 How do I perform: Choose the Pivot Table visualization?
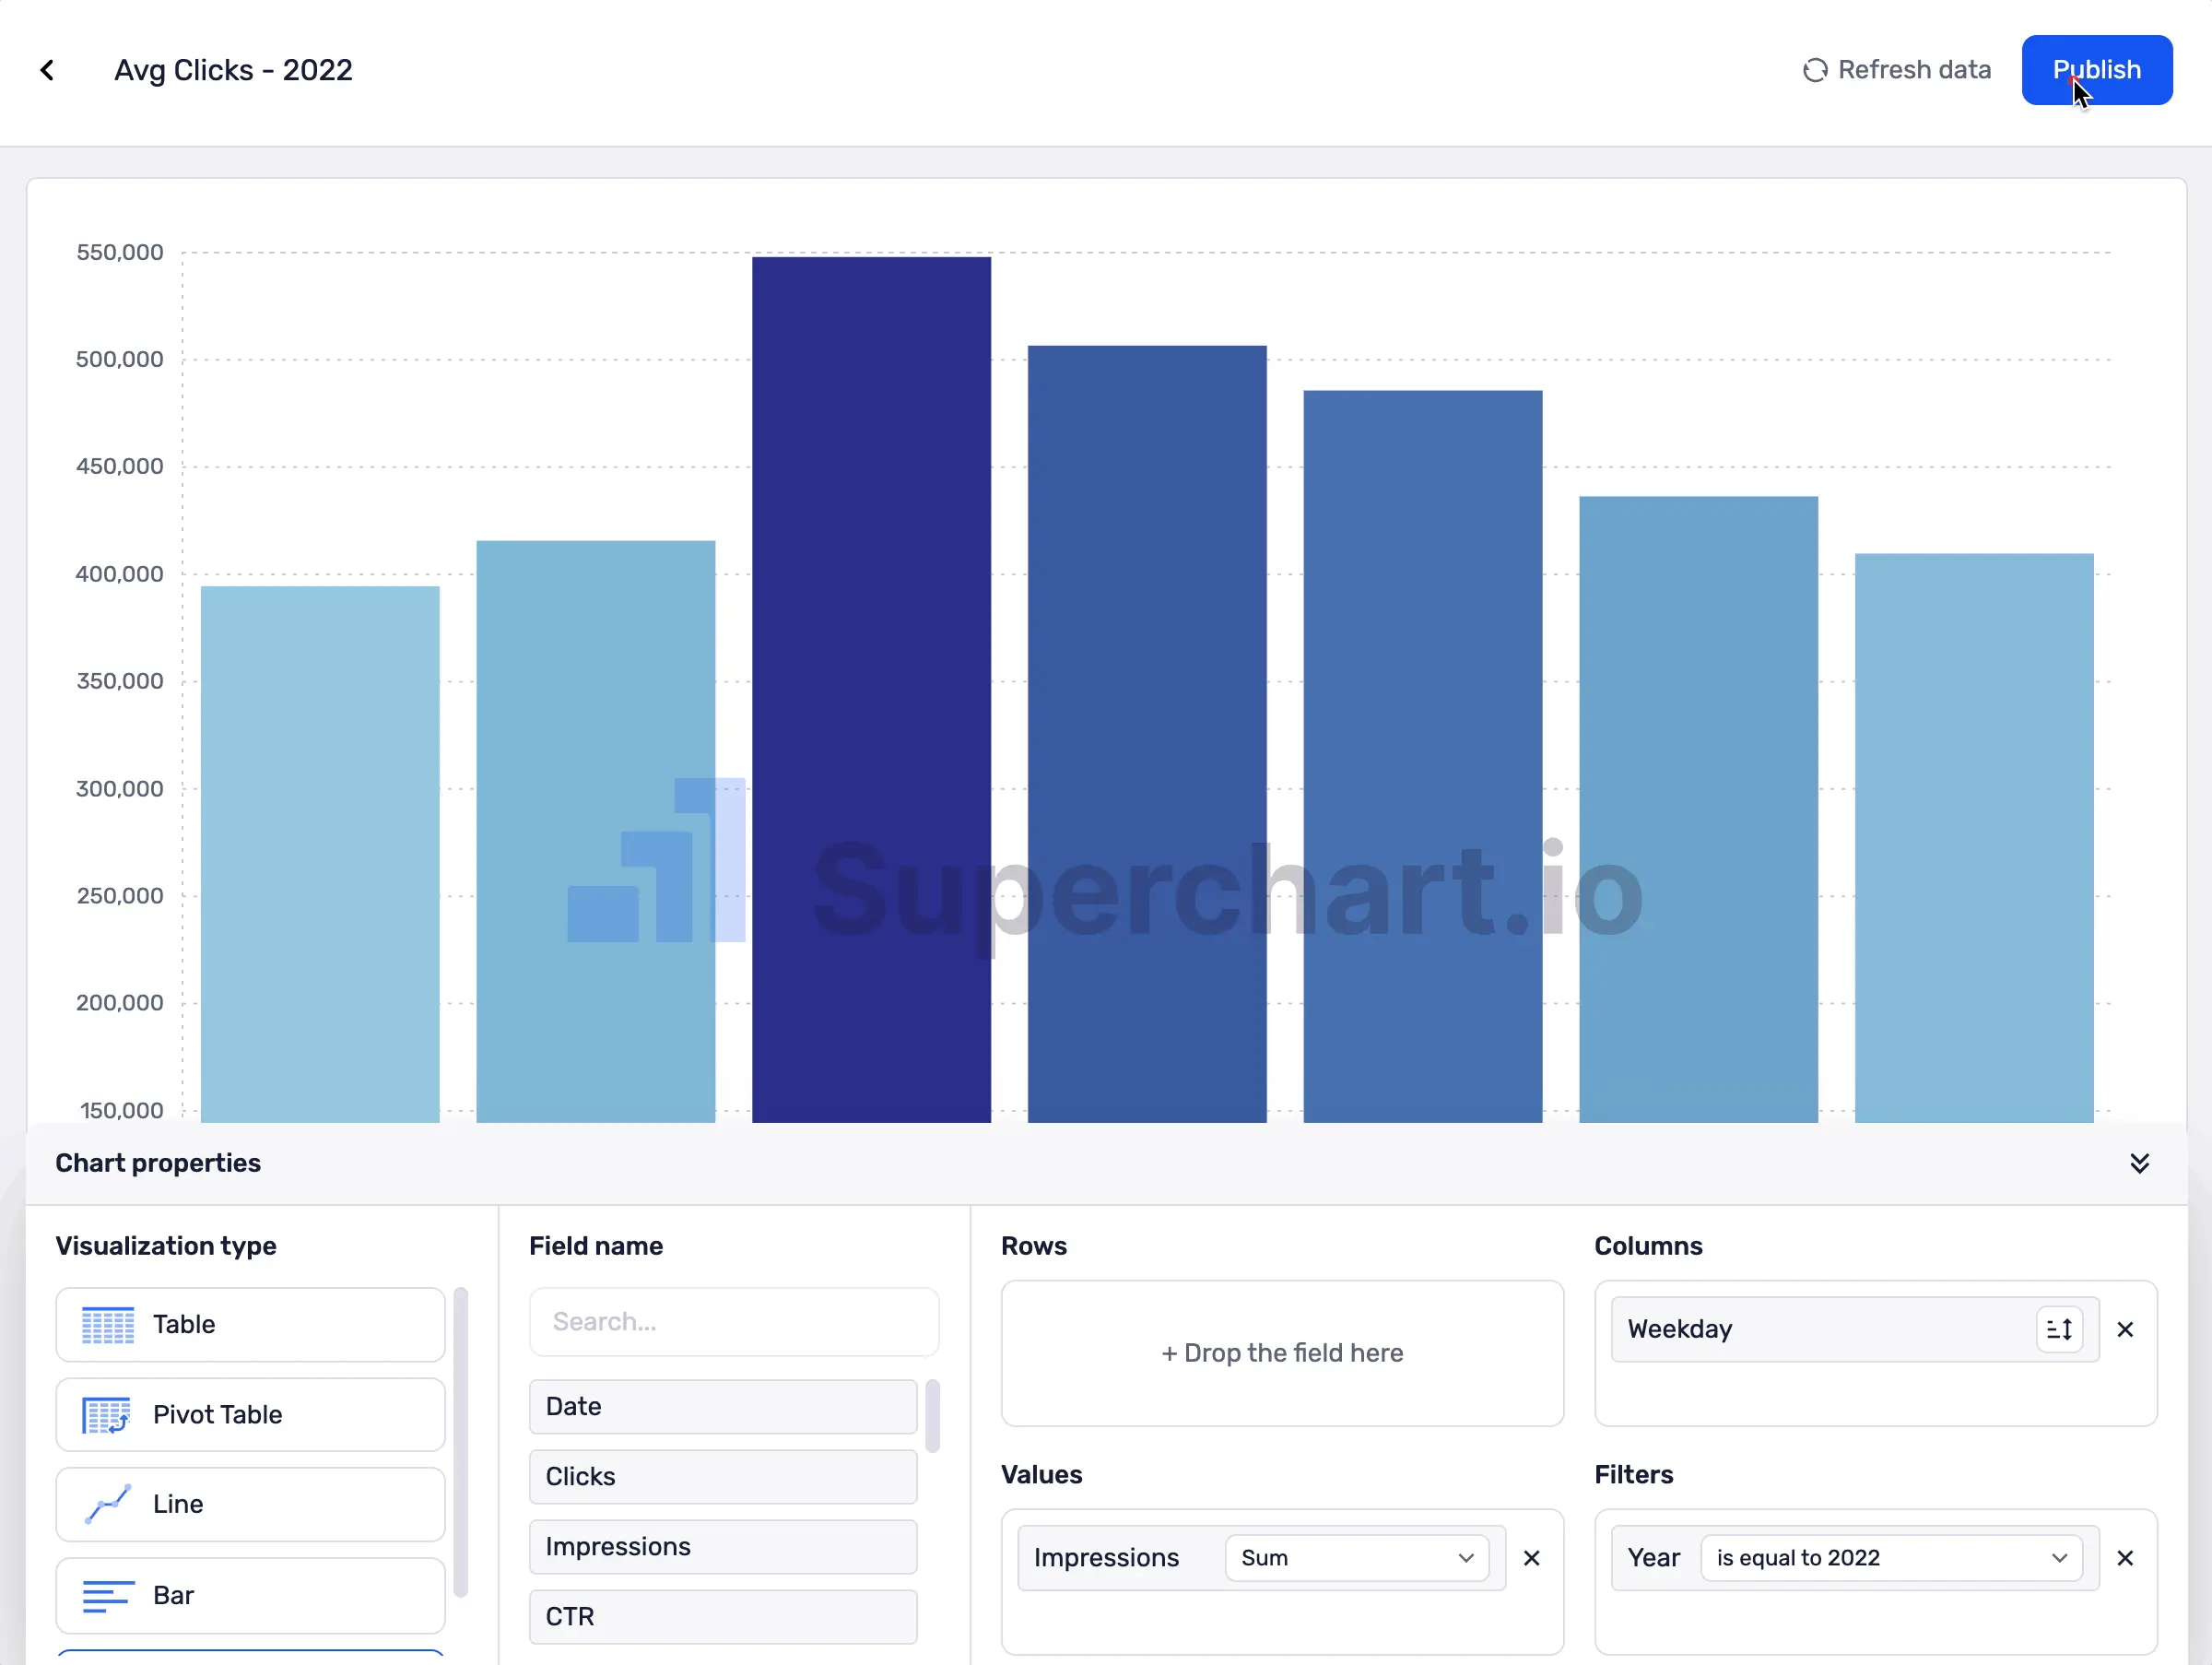pyautogui.click(x=250, y=1414)
